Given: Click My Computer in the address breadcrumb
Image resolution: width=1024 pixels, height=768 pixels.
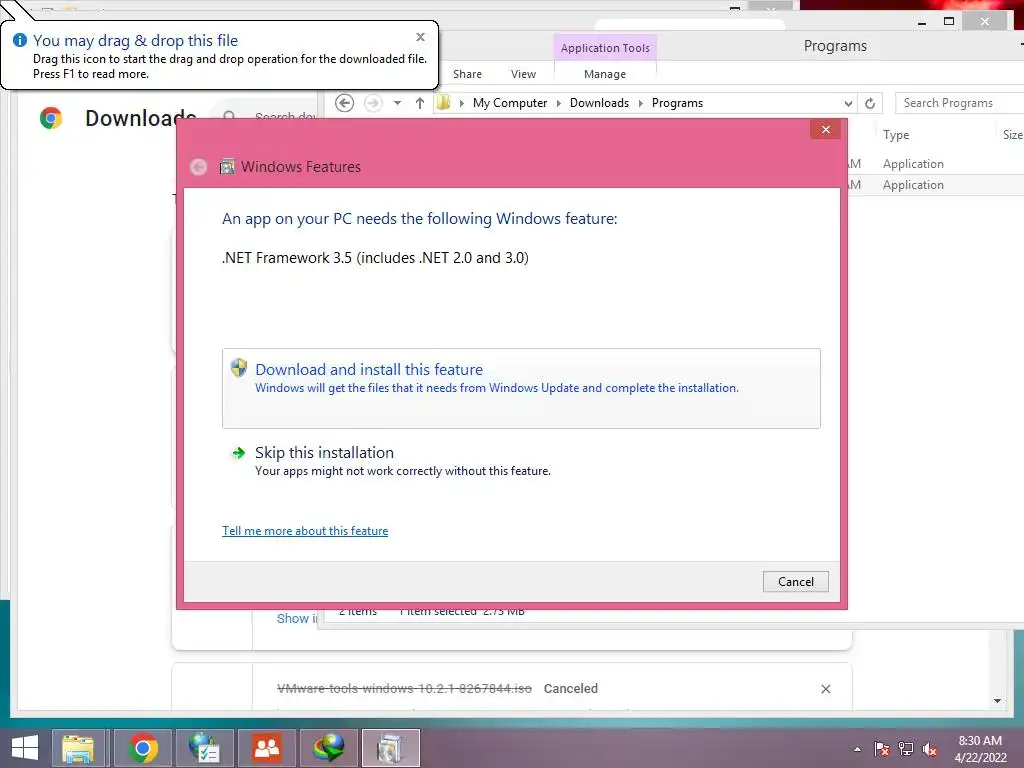Looking at the screenshot, I should coord(510,103).
